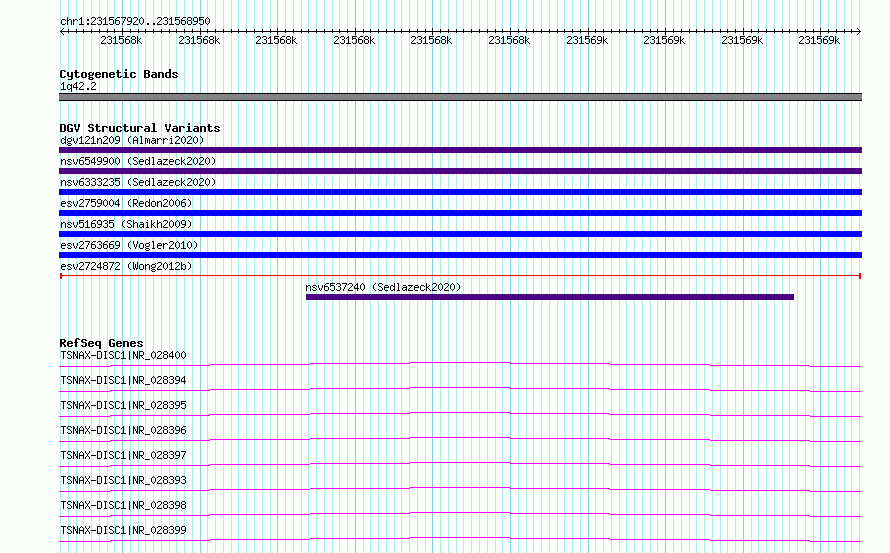Select the blue nsv6333235 variant bar
This screenshot has height=553, width=890.
(460, 192)
